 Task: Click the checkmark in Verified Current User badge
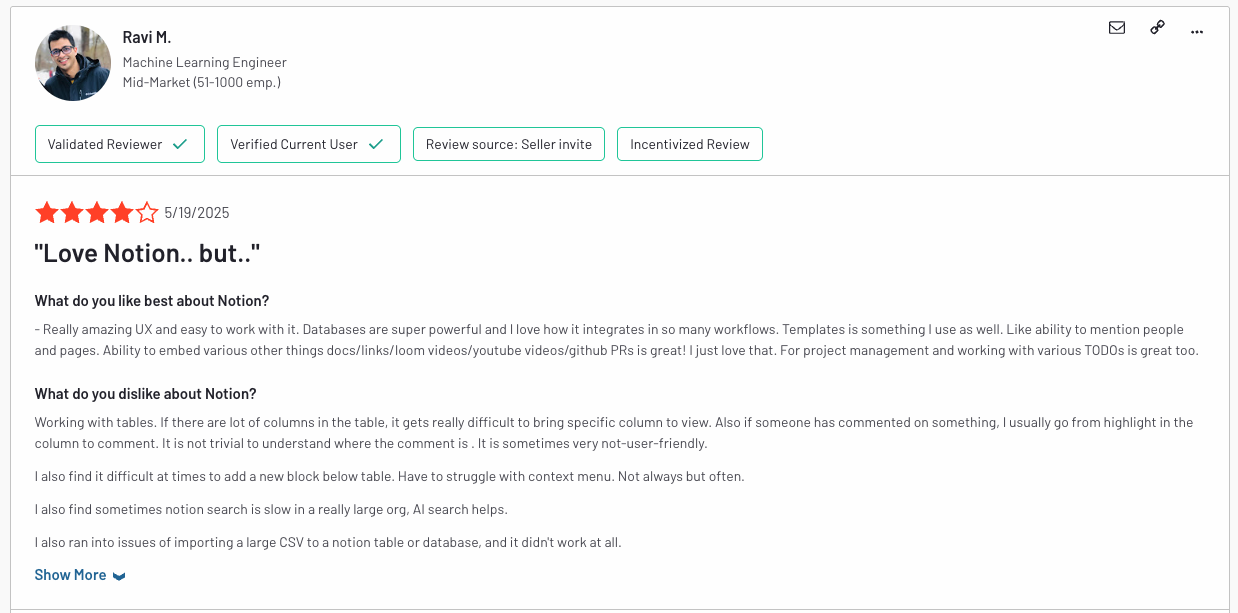[376, 144]
